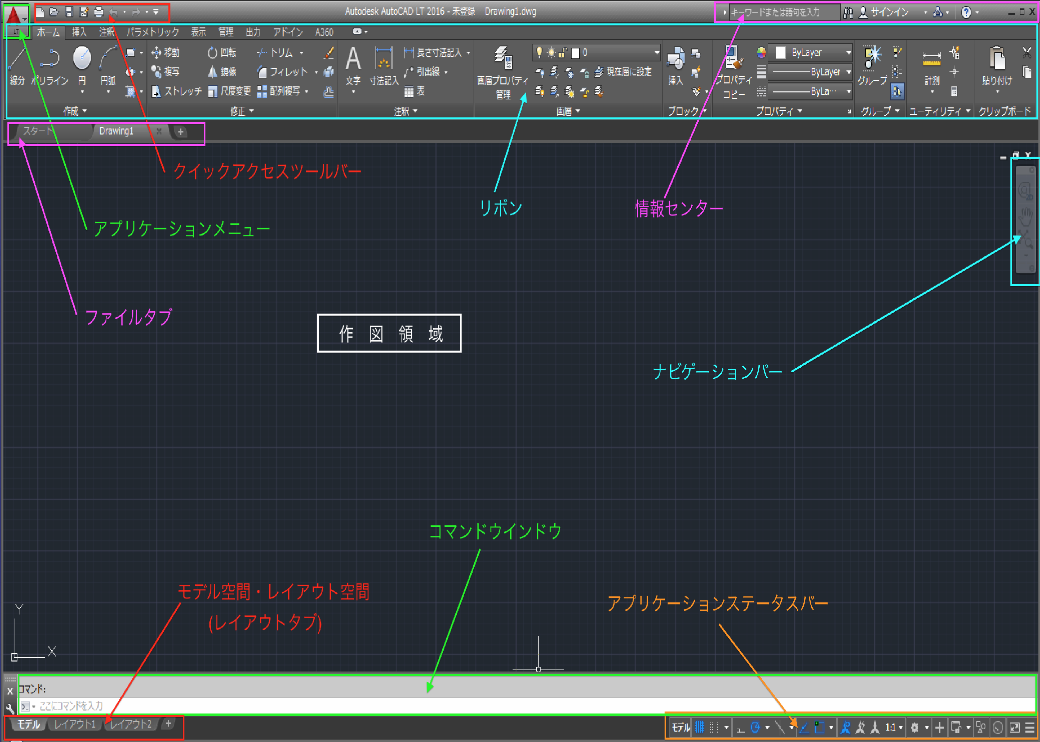Switch to the レイアウト1 layout tab

point(75,724)
